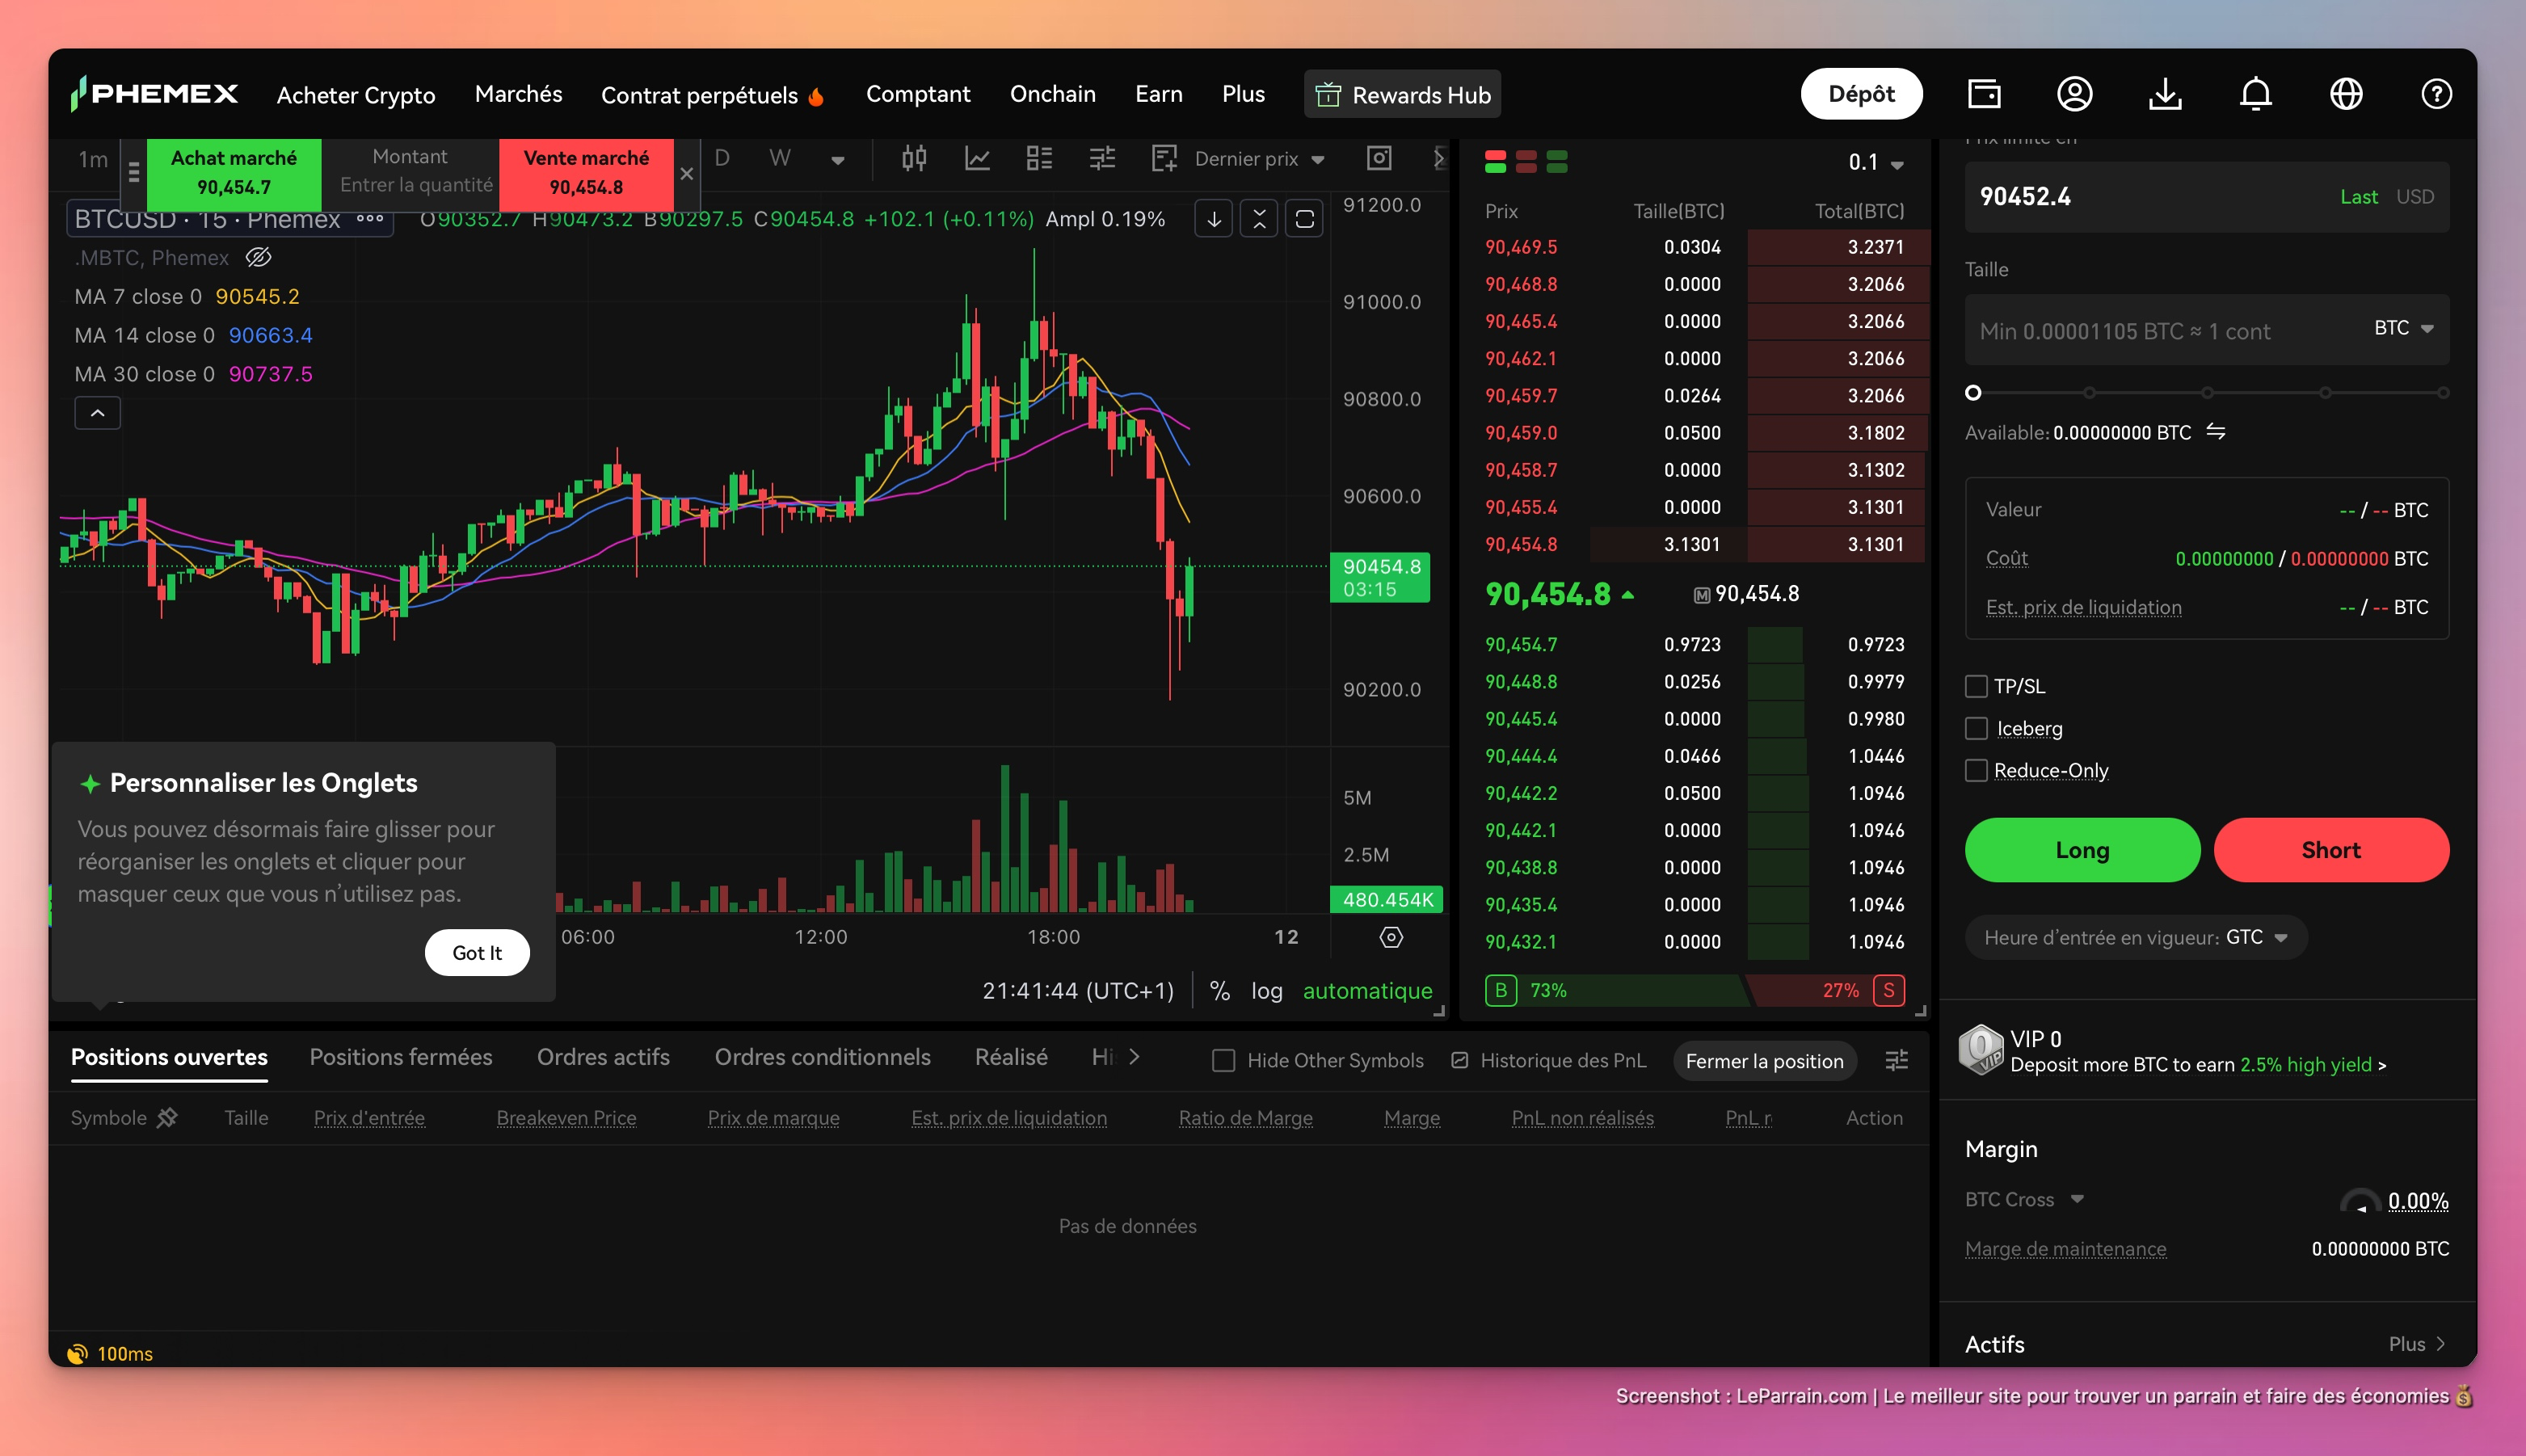Click the green Long button
The width and height of the screenshot is (2526, 1456).
click(2082, 850)
